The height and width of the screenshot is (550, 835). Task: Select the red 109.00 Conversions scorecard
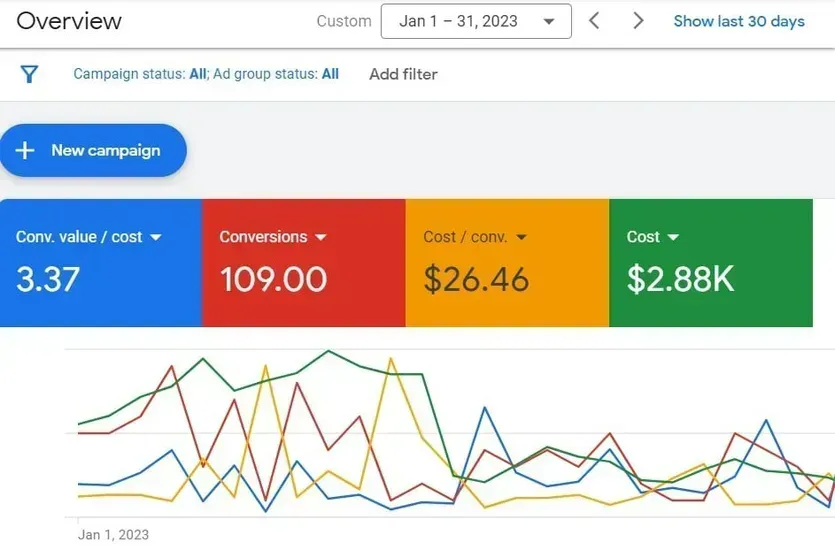304,263
